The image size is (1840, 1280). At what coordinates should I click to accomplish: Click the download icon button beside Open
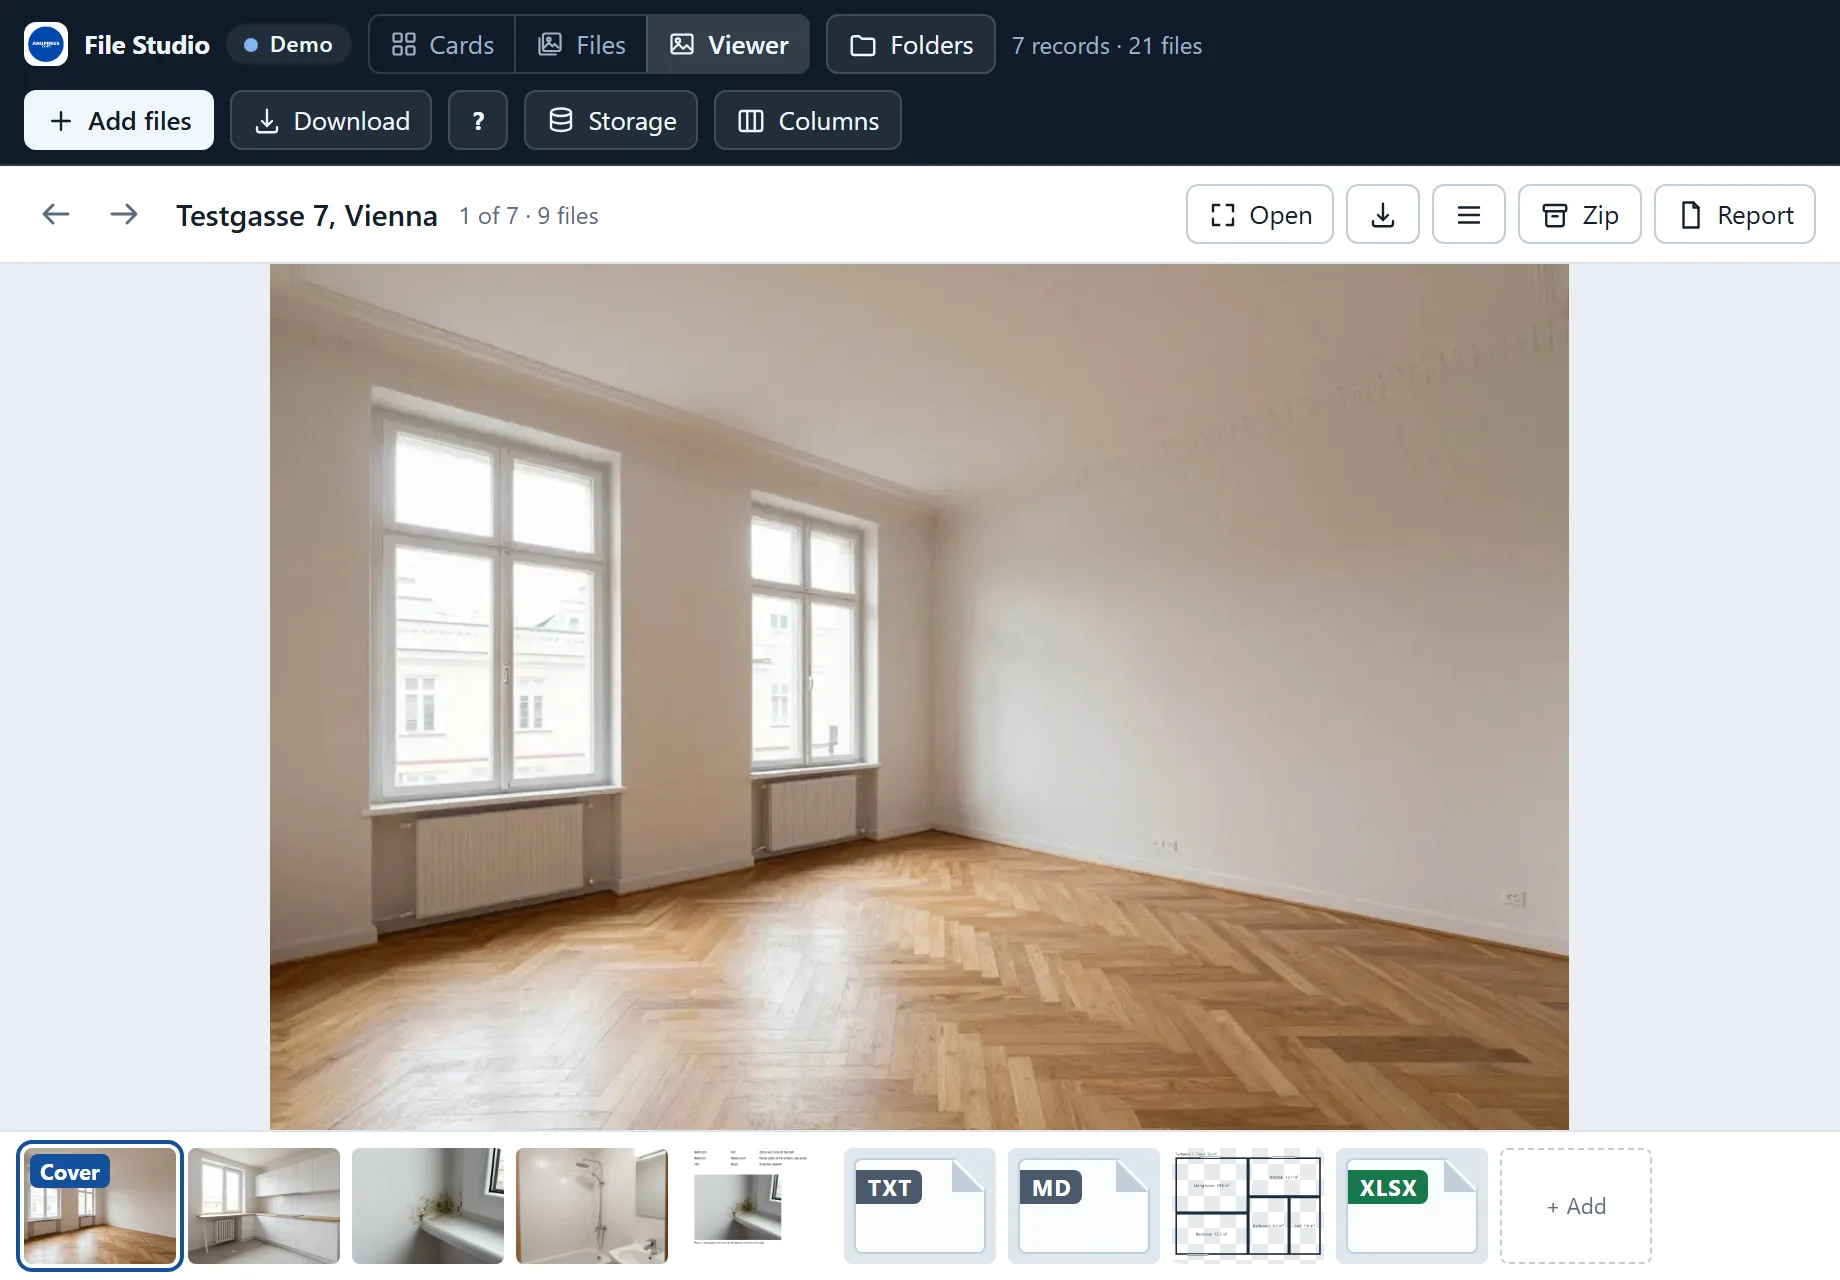[x=1383, y=214]
